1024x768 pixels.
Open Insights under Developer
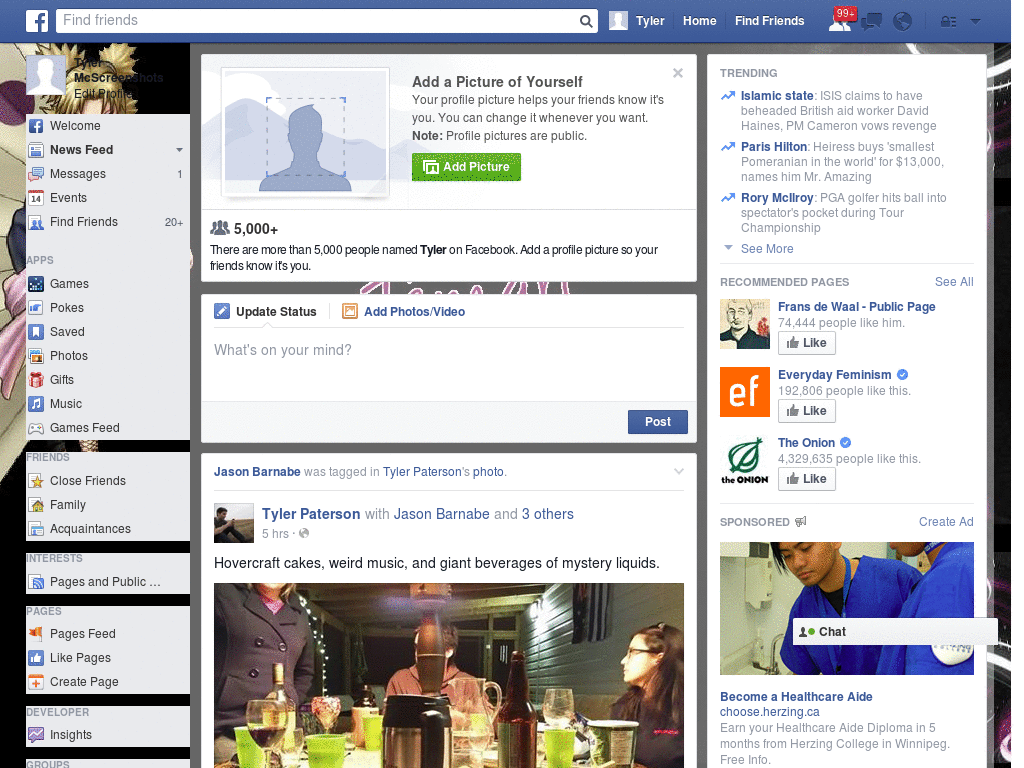[x=108, y=735]
